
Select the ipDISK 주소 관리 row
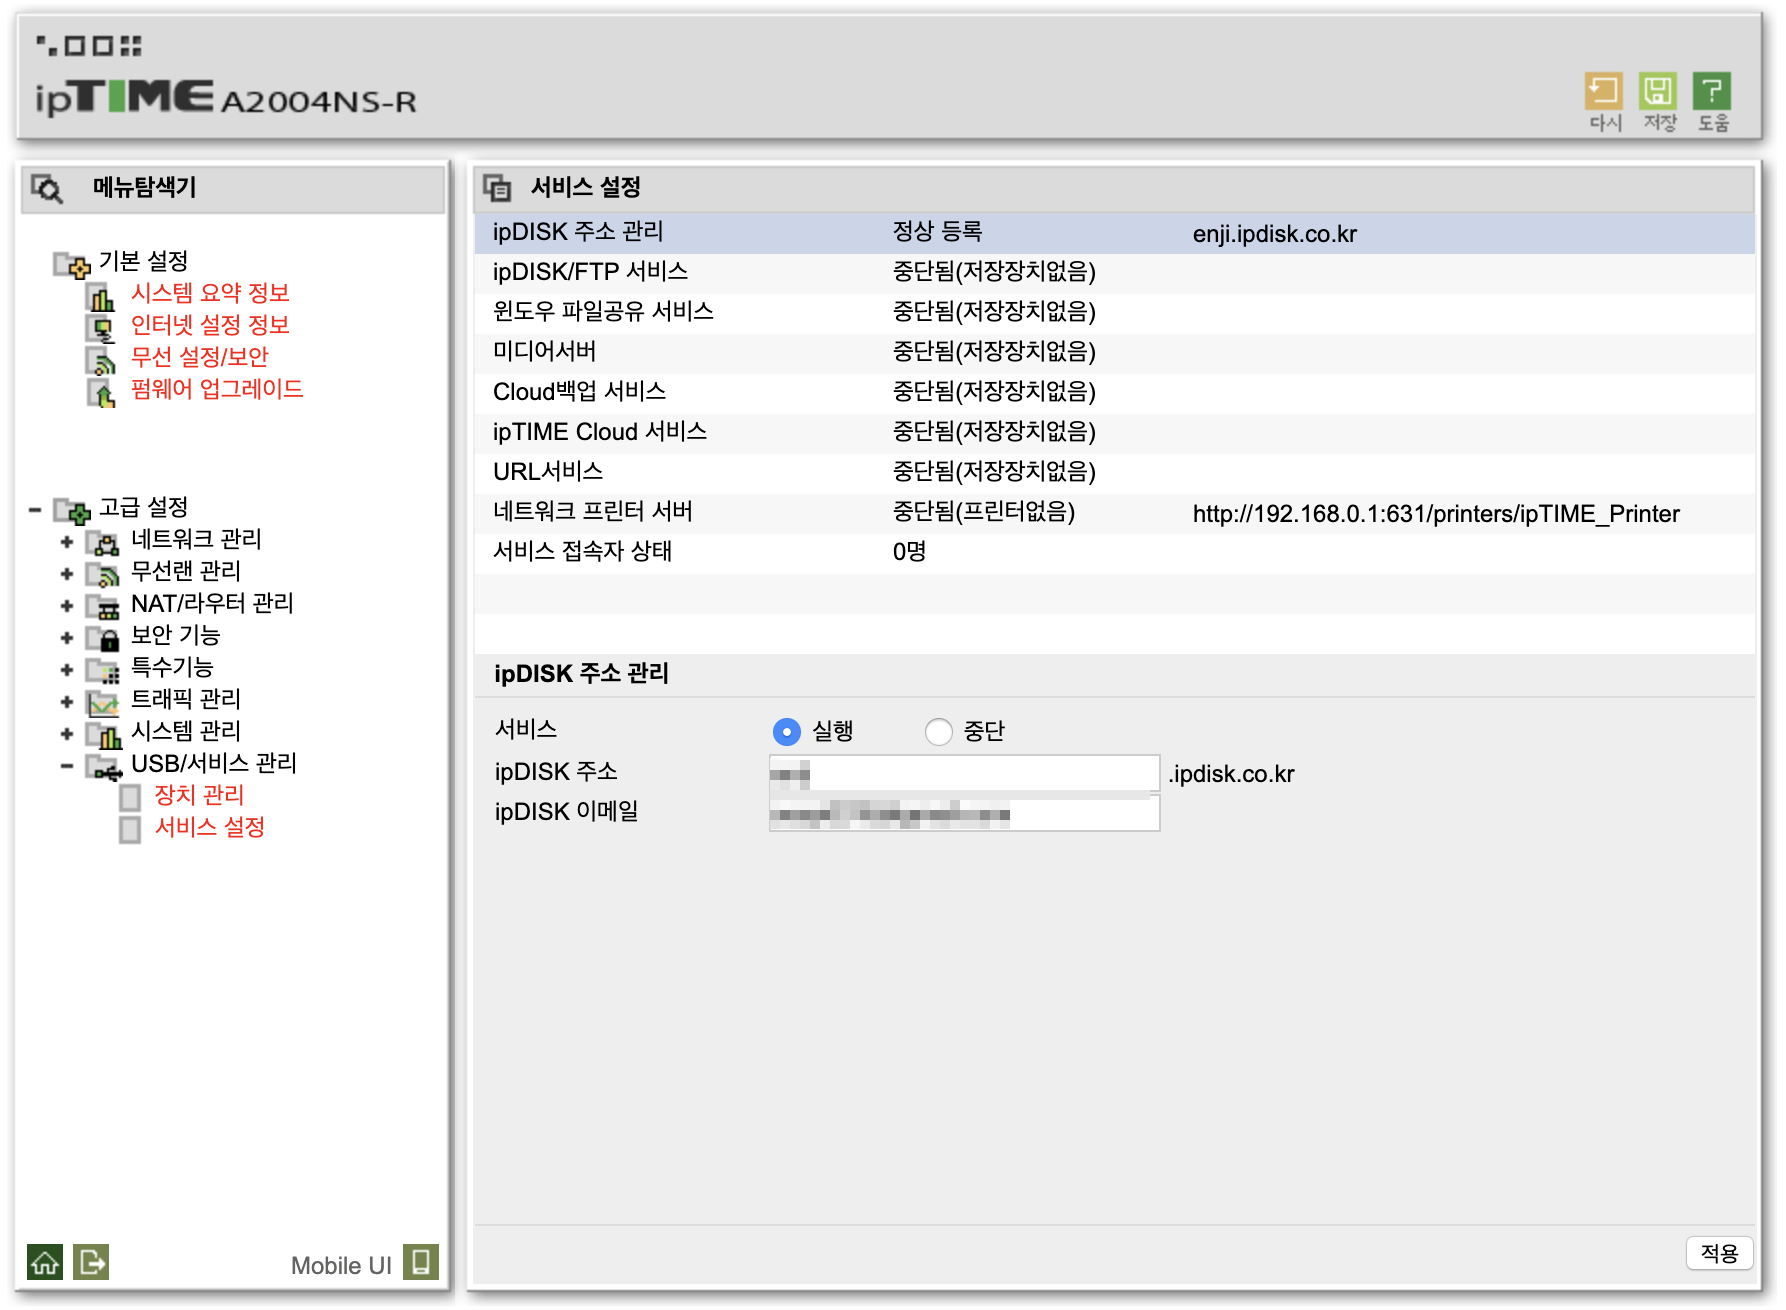click(x=1114, y=233)
